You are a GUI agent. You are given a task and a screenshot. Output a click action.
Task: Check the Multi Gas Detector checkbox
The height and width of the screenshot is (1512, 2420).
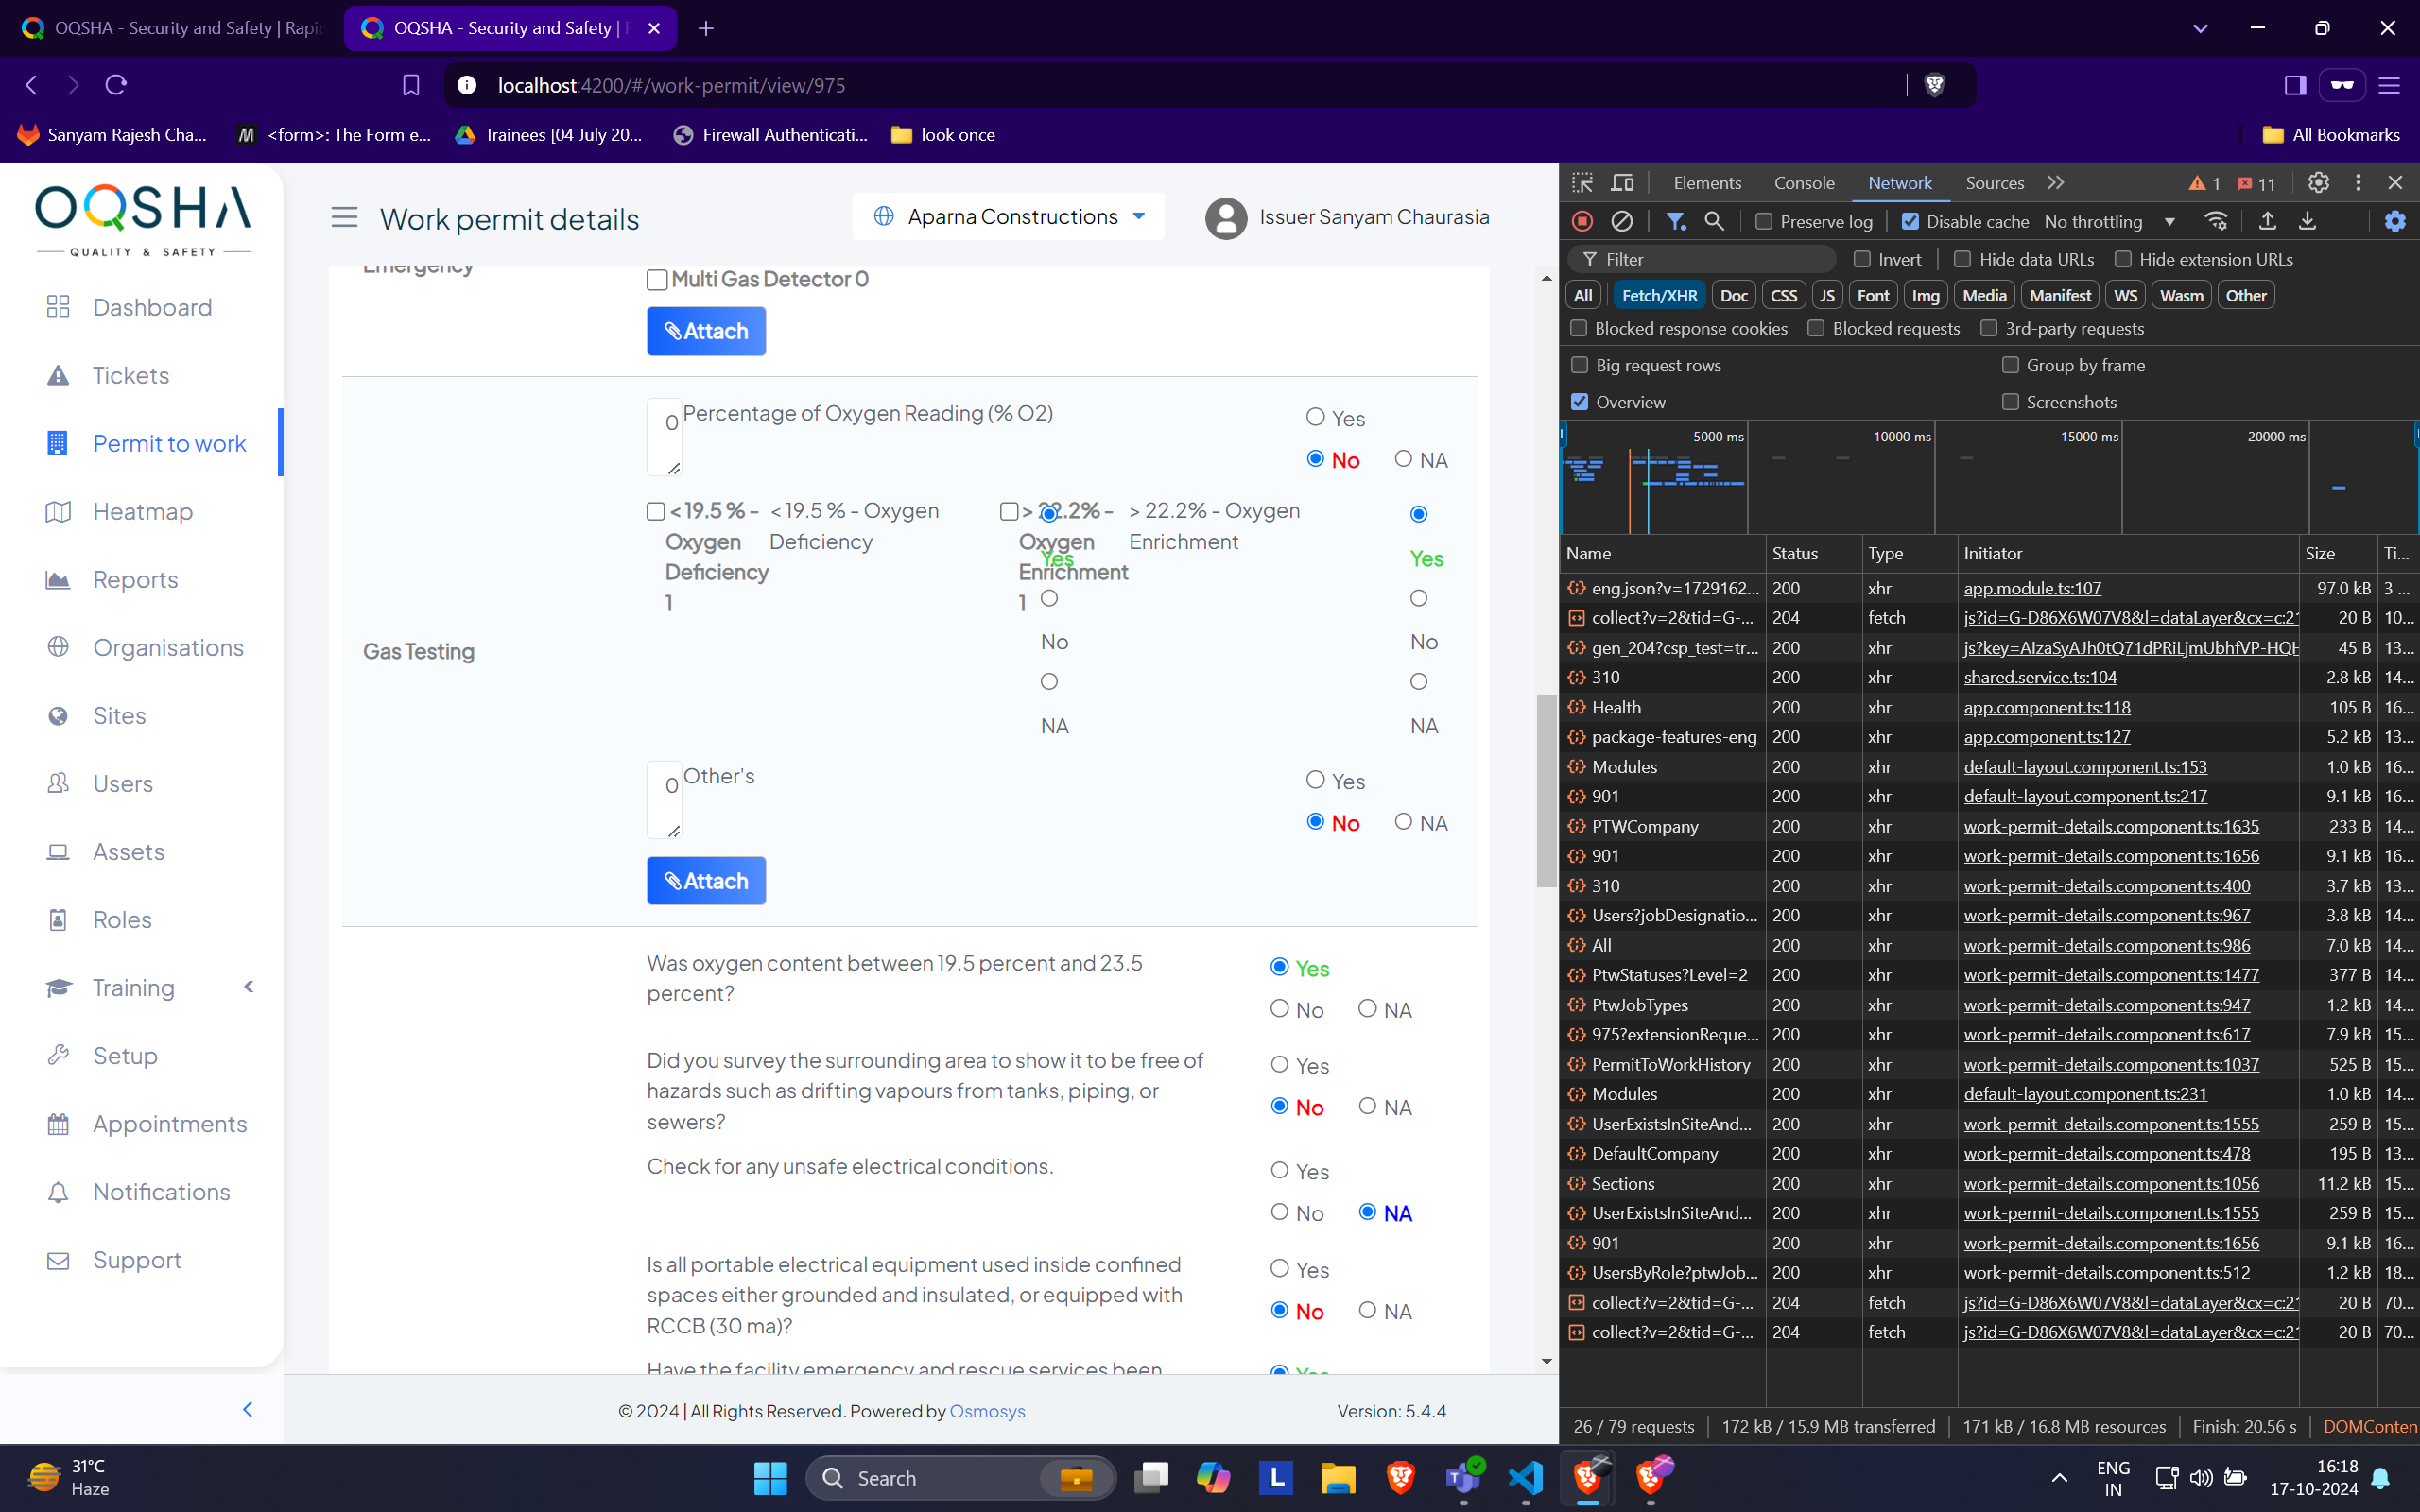click(x=657, y=280)
